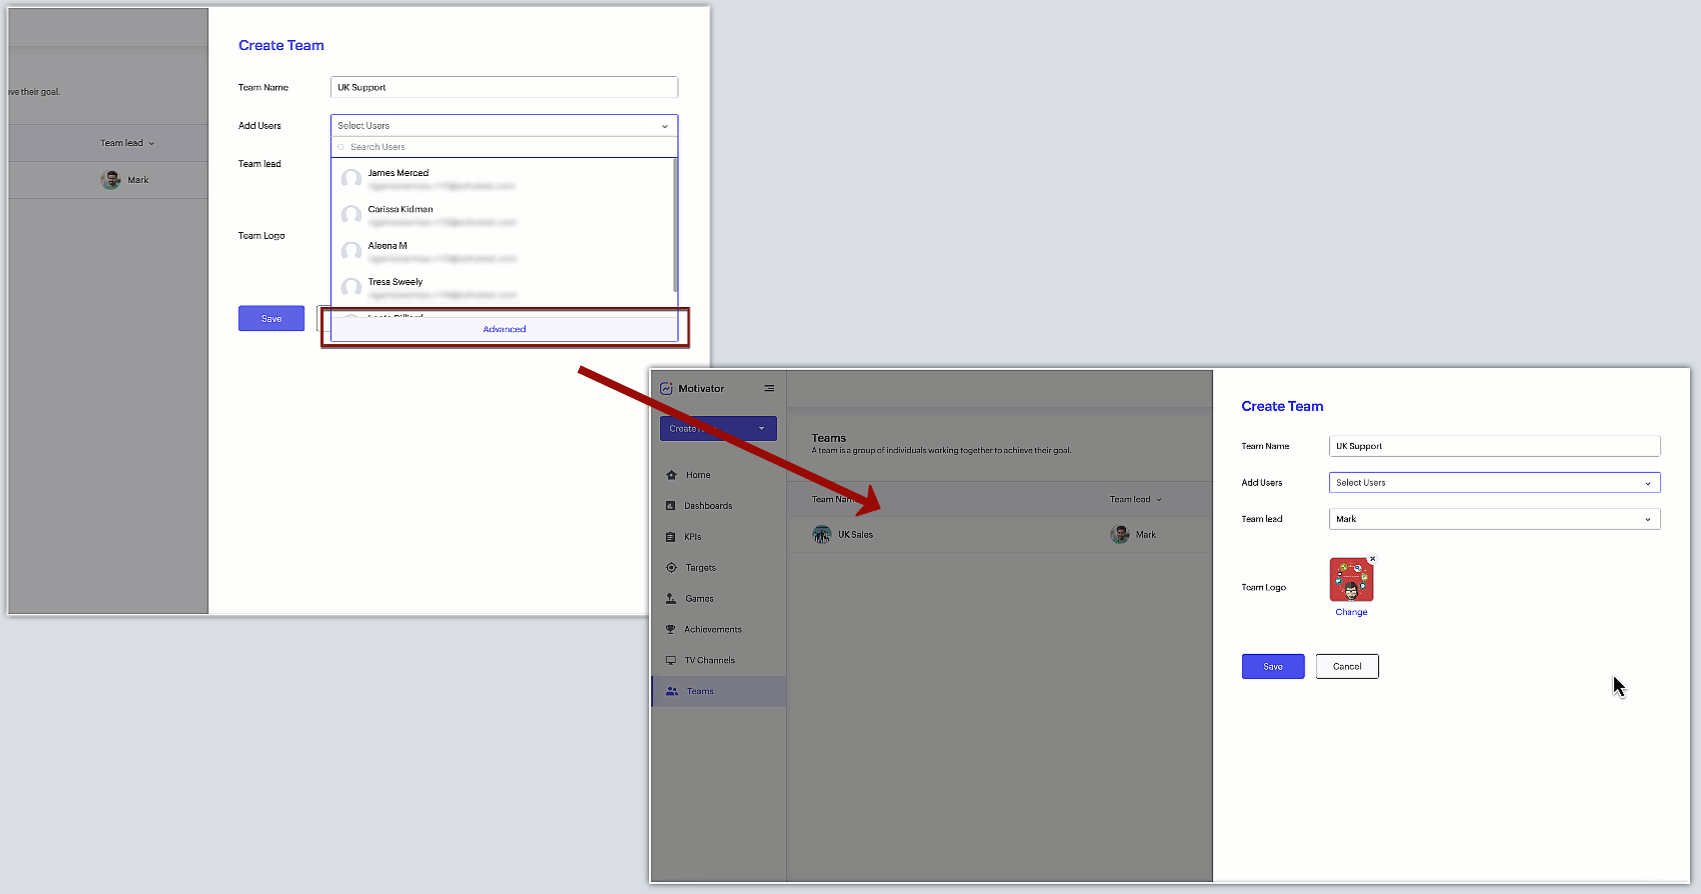Remove team logo with the x icon
Viewport: 1701px width, 894px height.
click(1372, 559)
